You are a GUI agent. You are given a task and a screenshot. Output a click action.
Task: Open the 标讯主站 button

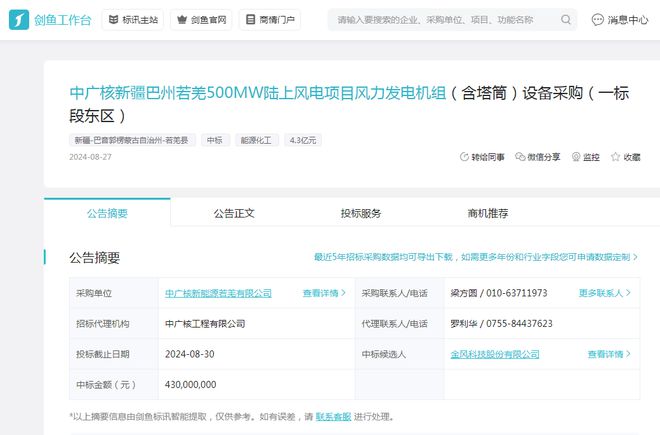pyautogui.click(x=133, y=20)
